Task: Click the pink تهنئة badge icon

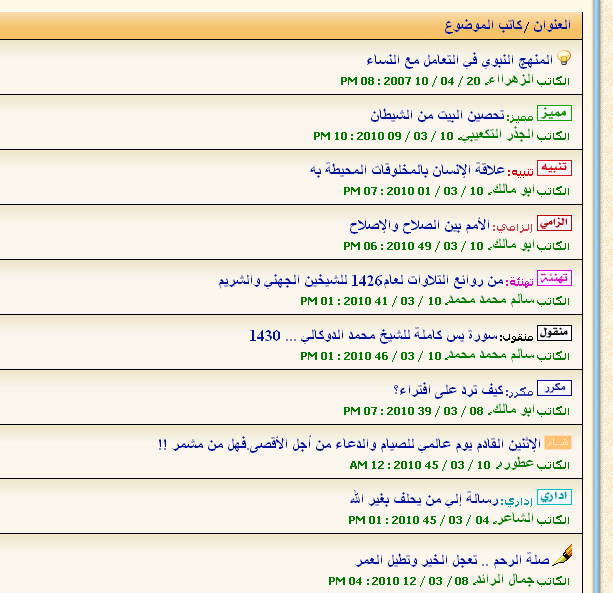Action: coord(554,278)
